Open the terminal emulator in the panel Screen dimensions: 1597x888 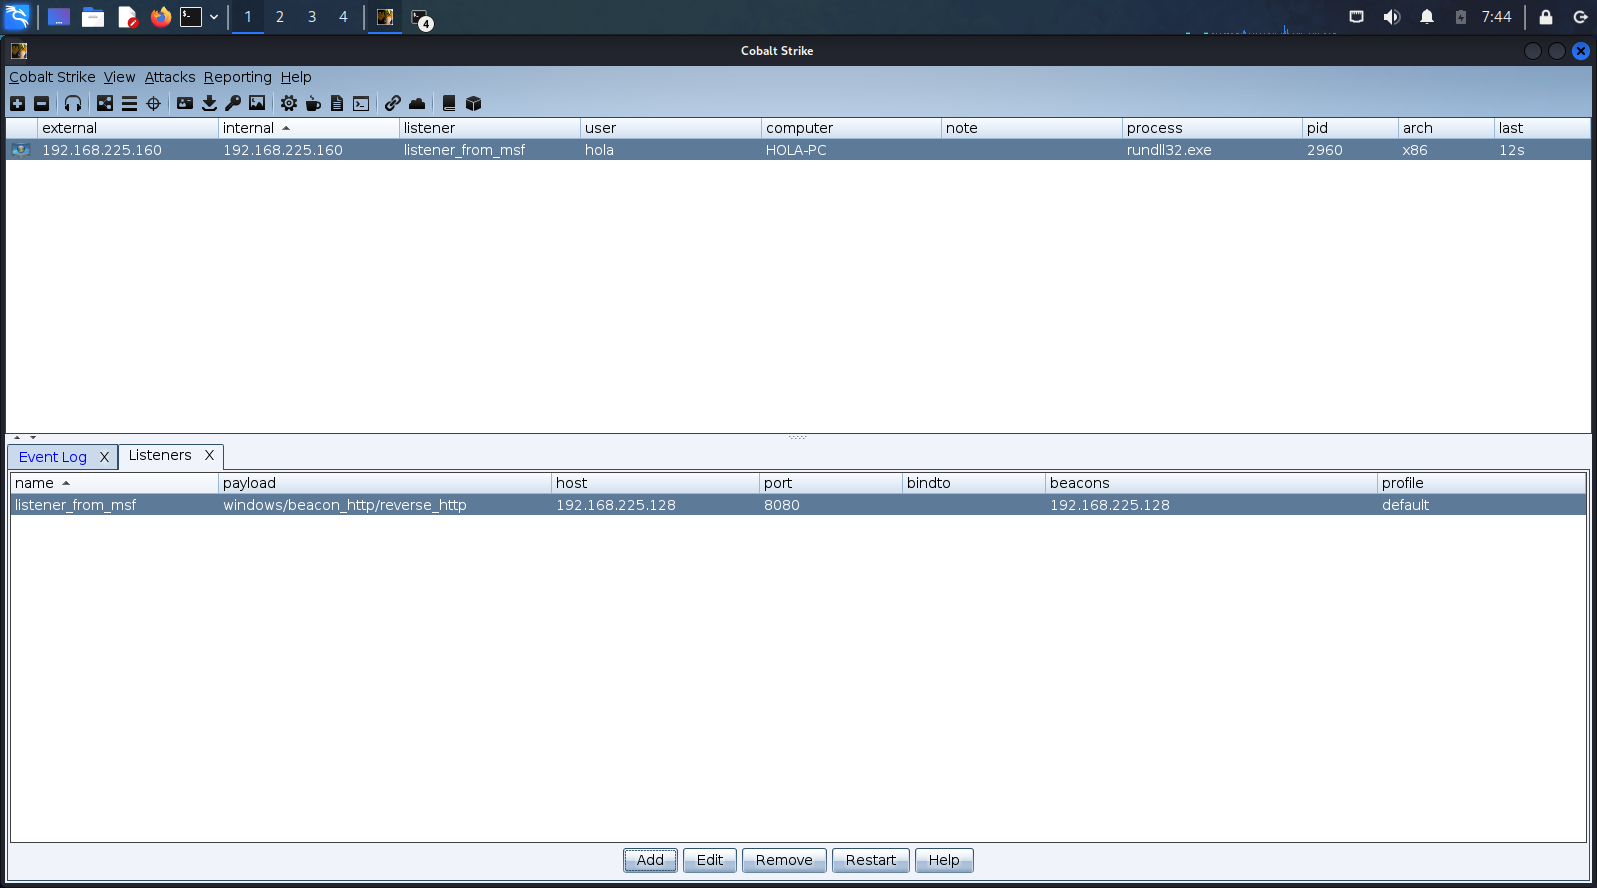191,17
